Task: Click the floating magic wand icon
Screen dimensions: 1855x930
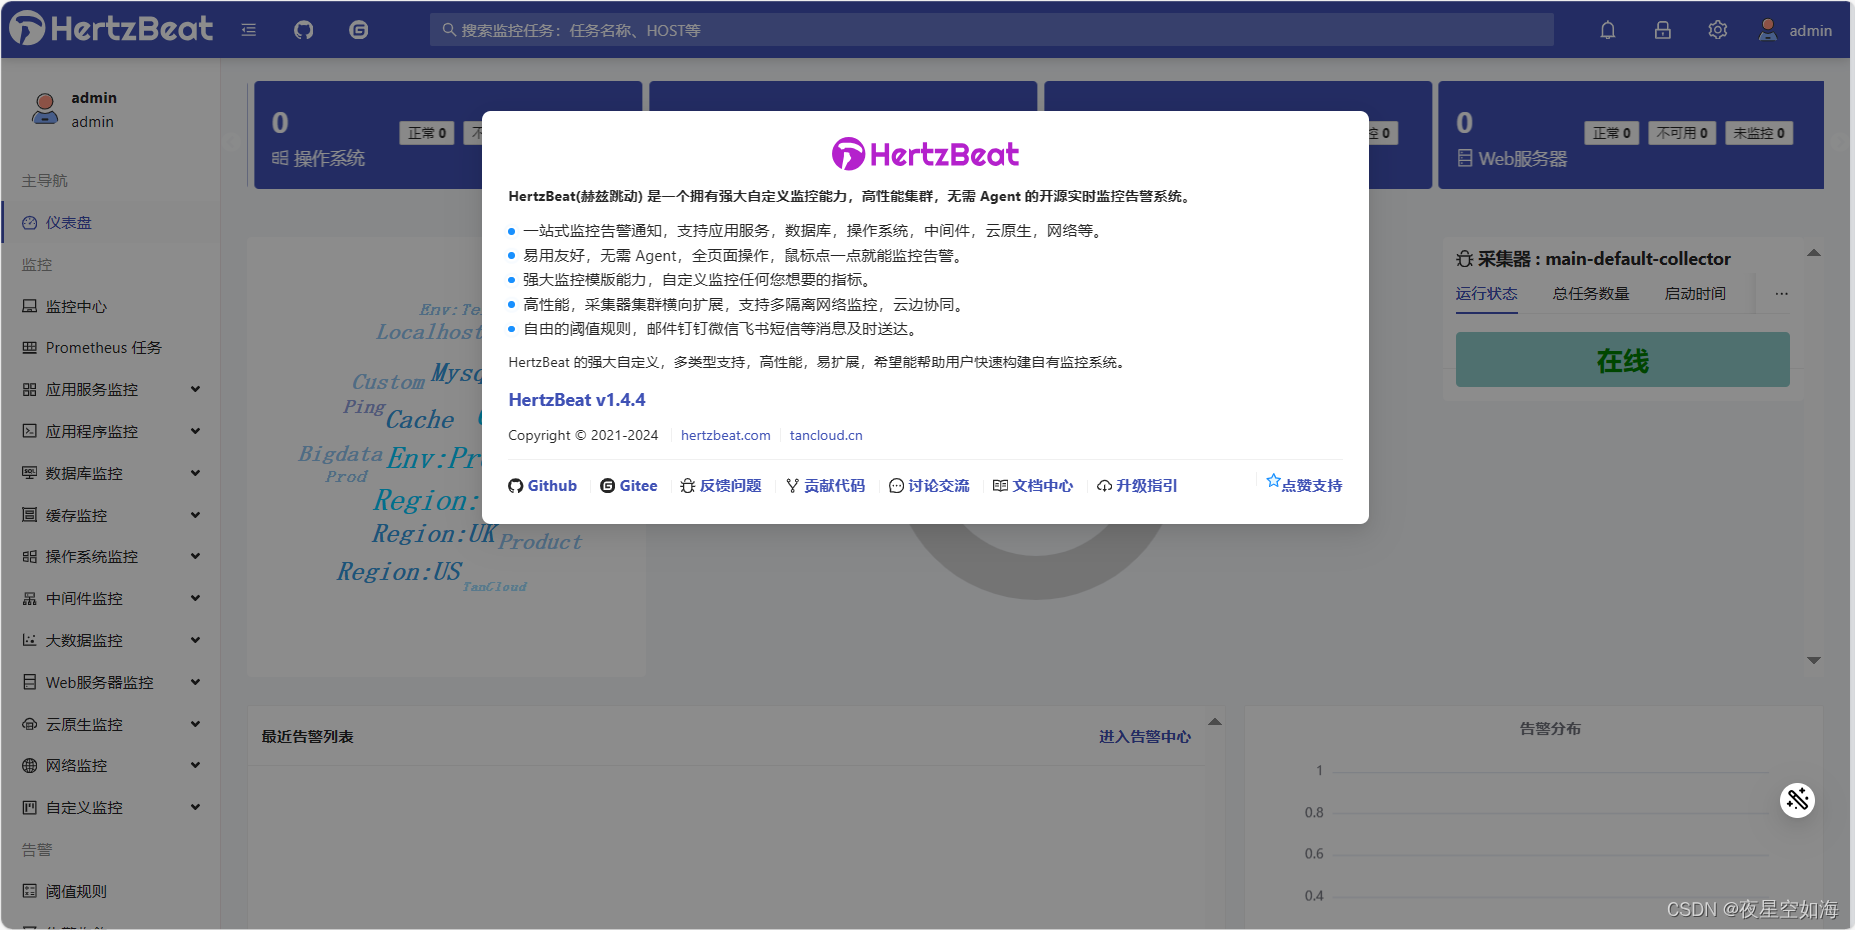Action: 1798,800
